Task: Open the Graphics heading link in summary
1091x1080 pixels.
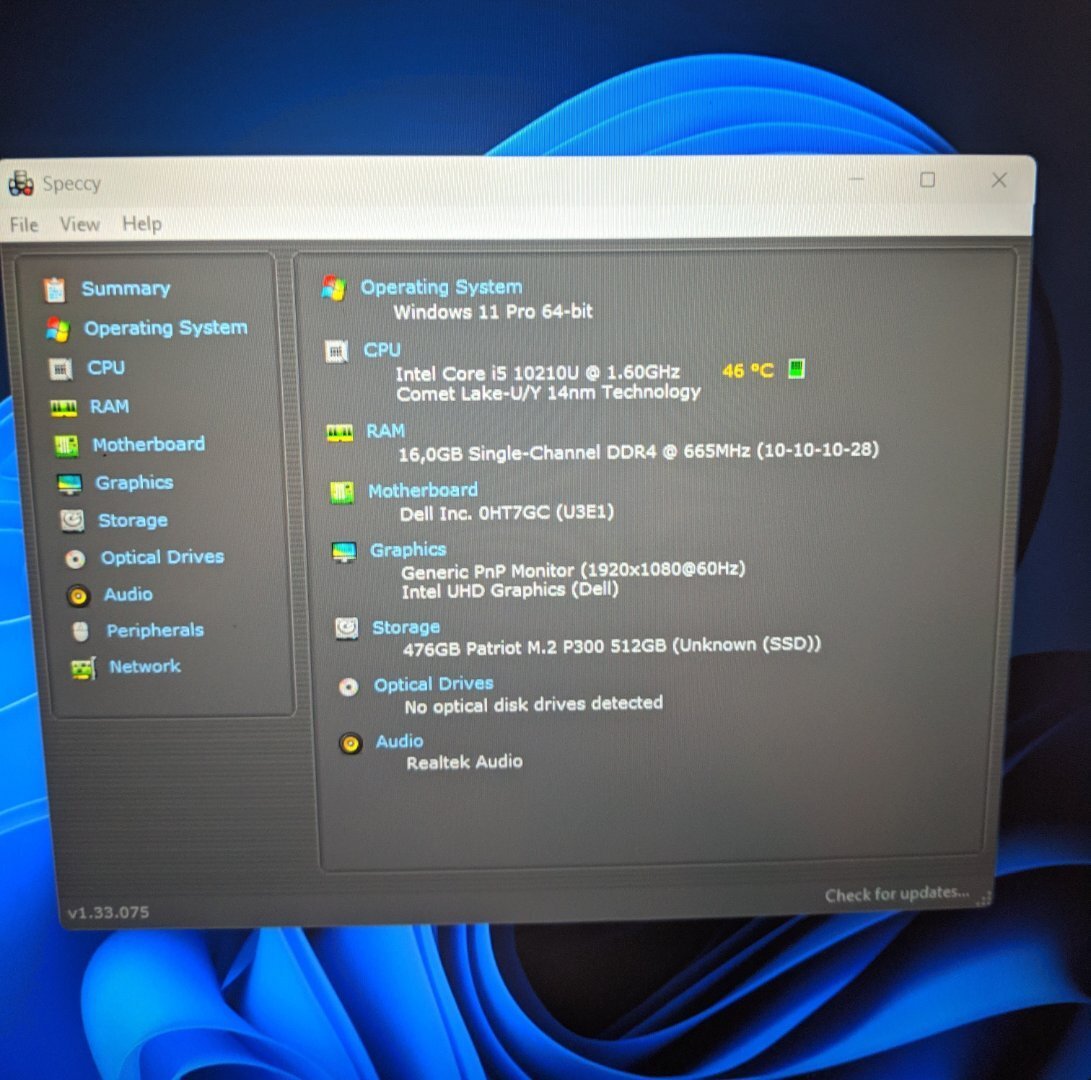Action: pyautogui.click(x=408, y=549)
